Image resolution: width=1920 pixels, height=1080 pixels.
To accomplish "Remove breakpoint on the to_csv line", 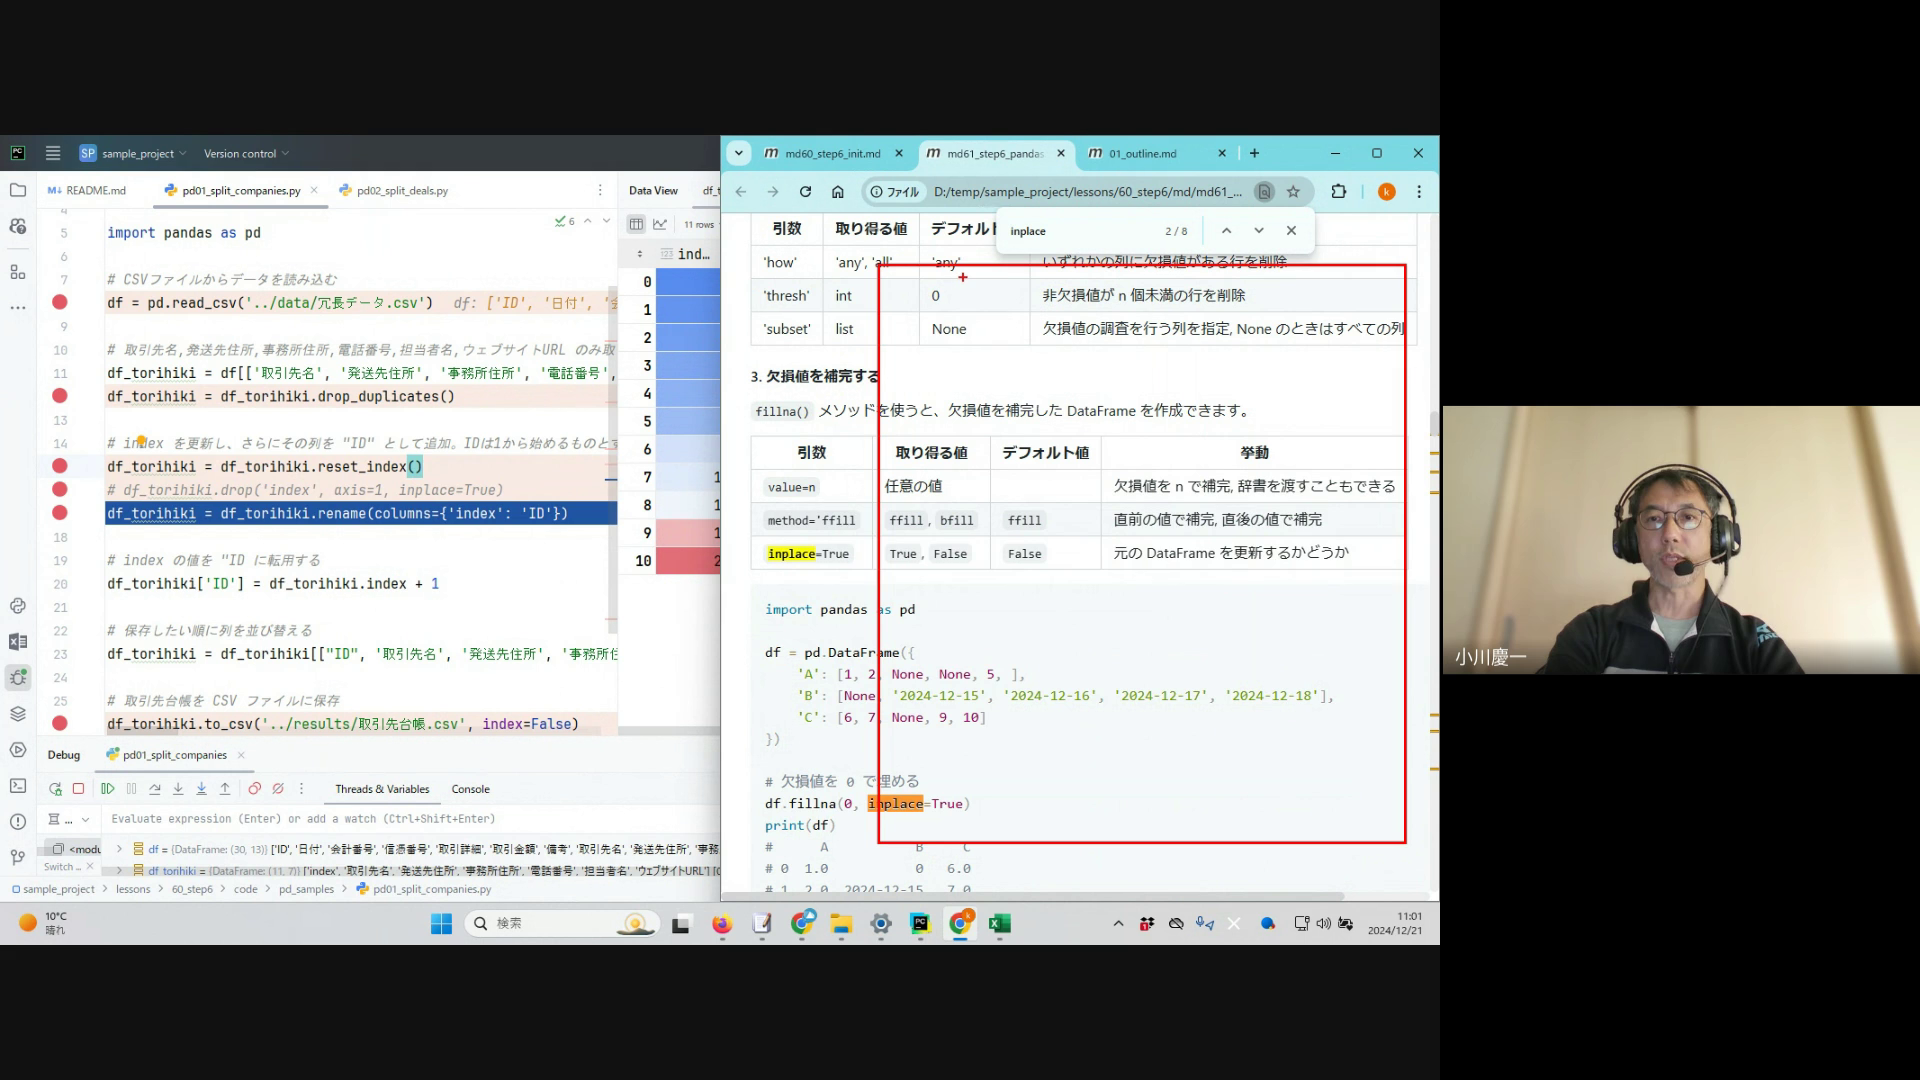I will point(60,723).
